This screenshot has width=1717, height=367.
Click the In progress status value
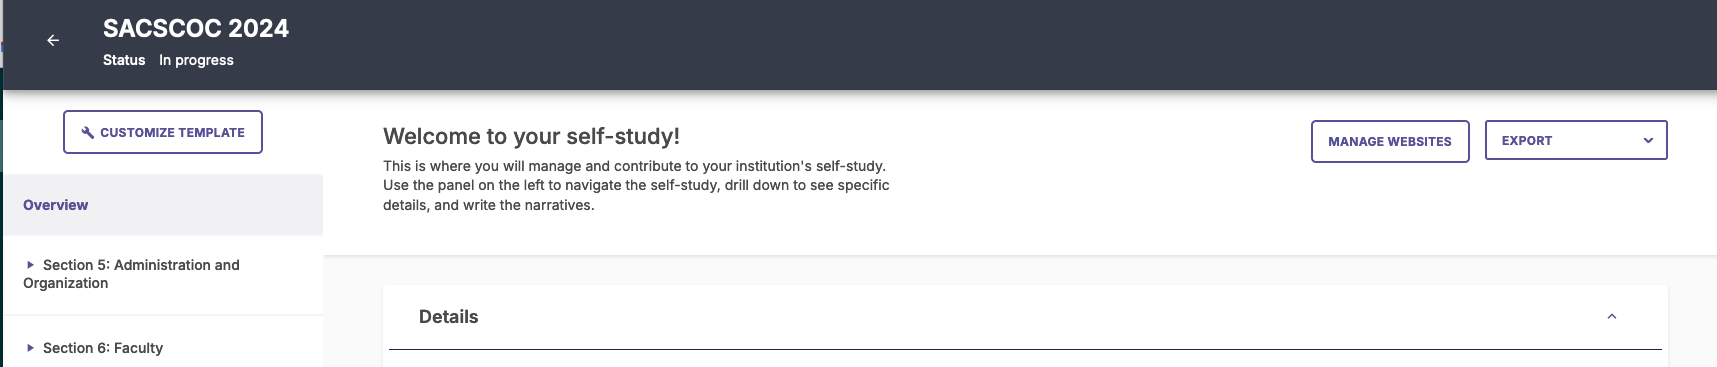(196, 60)
